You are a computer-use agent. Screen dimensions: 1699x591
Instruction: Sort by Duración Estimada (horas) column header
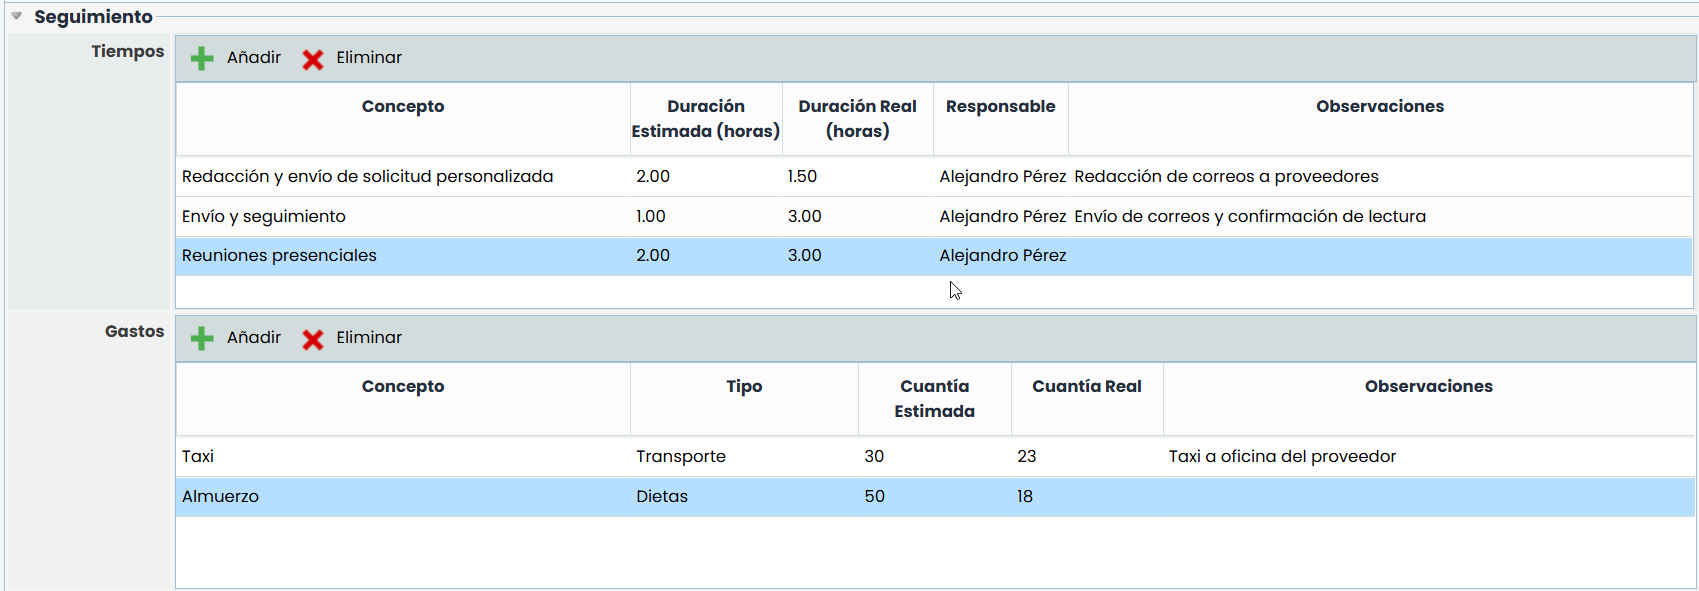click(706, 118)
